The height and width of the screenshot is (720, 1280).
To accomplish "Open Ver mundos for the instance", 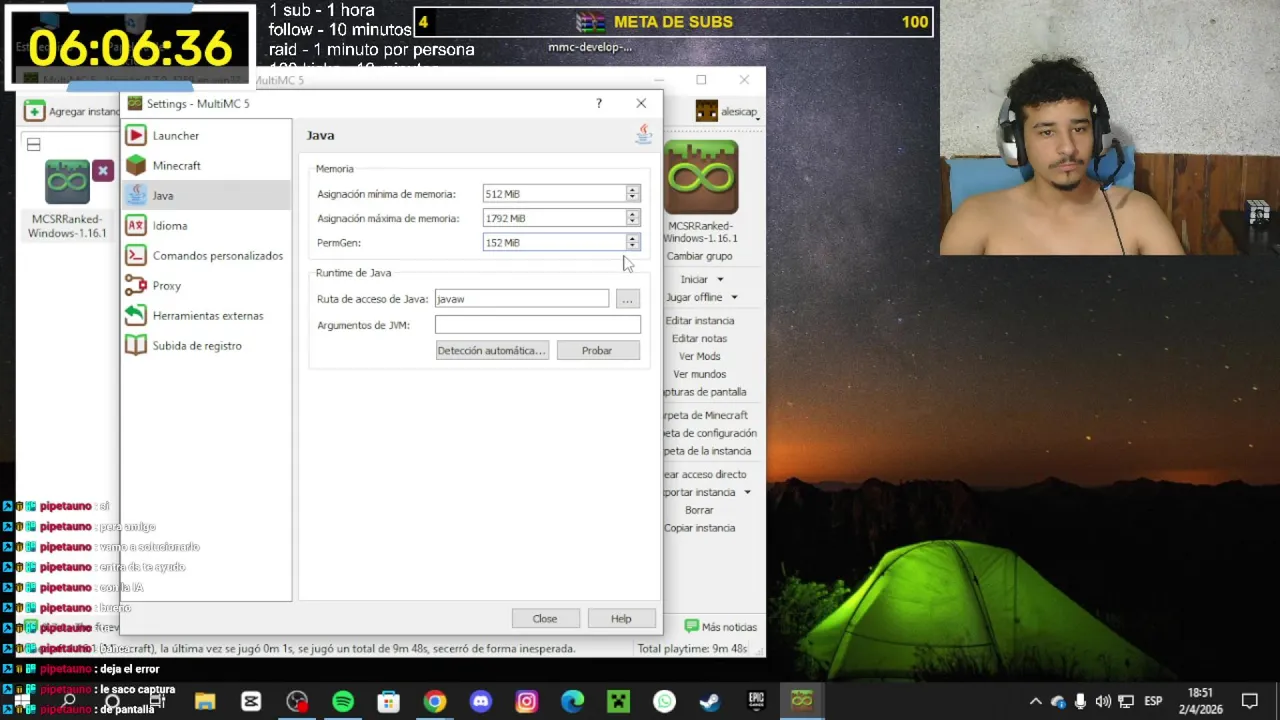I will (x=700, y=375).
